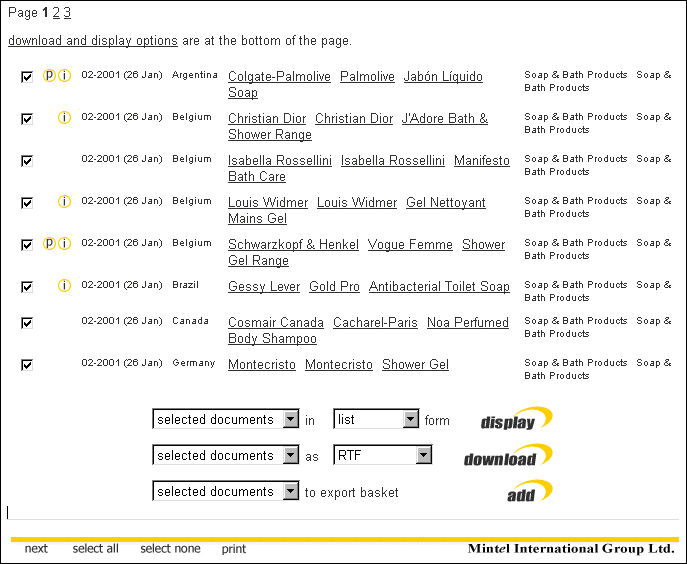The image size is (687, 564).
Task: Click info icon in Schwarzkopf & Henkel row
Action: (x=64, y=244)
